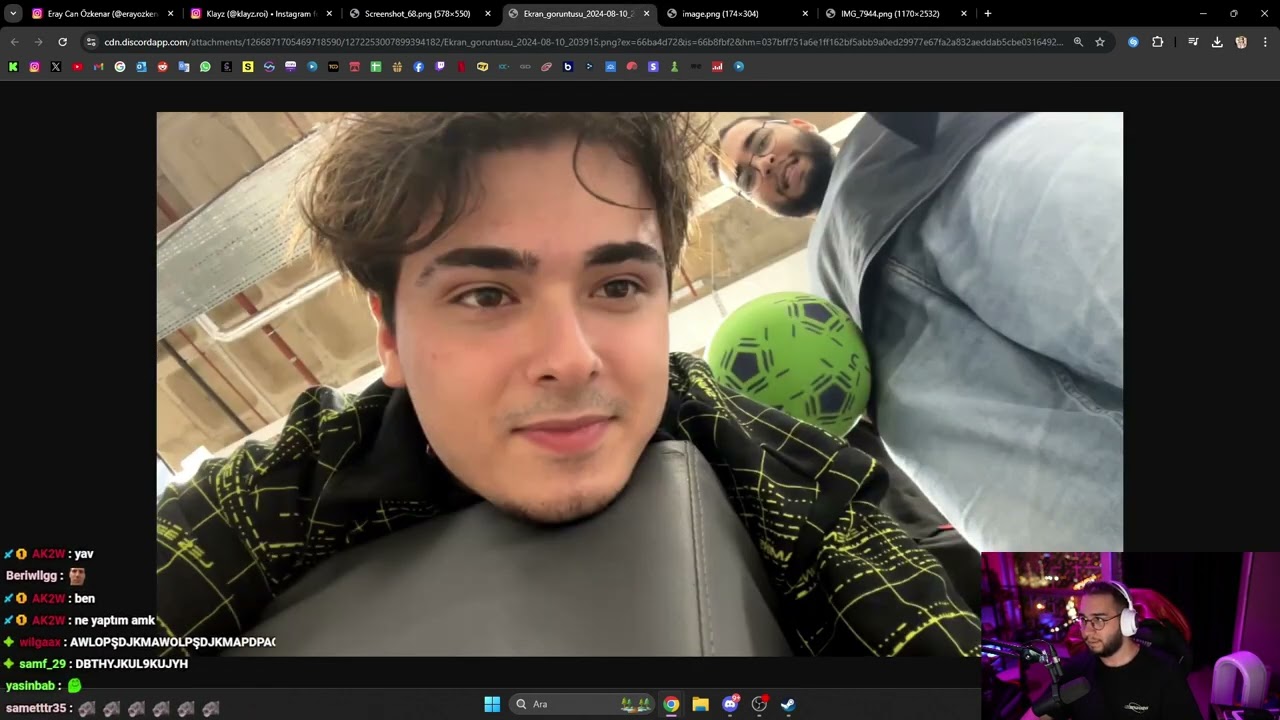1280x720 pixels.
Task: Open the Google bookmark icon
Action: click(x=120, y=67)
